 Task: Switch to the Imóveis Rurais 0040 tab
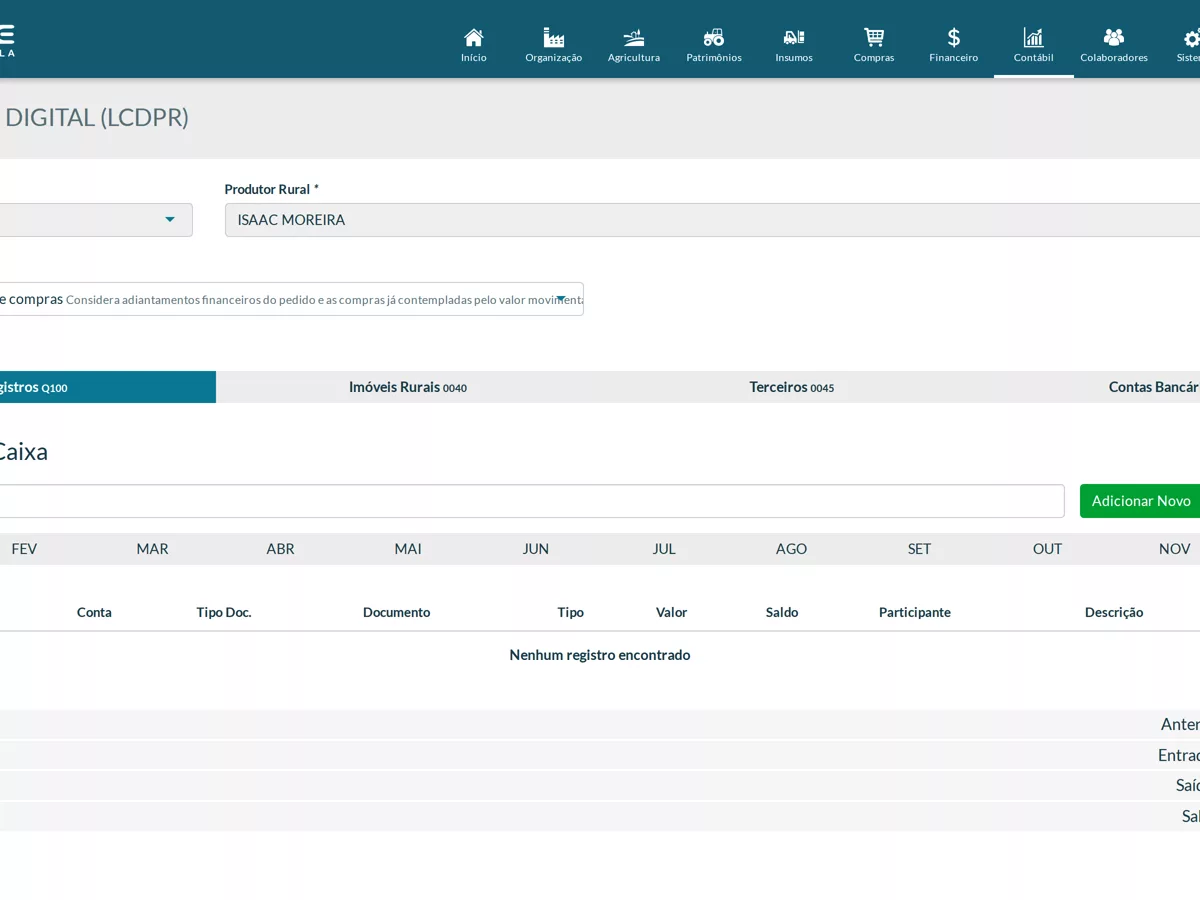[x=408, y=387]
